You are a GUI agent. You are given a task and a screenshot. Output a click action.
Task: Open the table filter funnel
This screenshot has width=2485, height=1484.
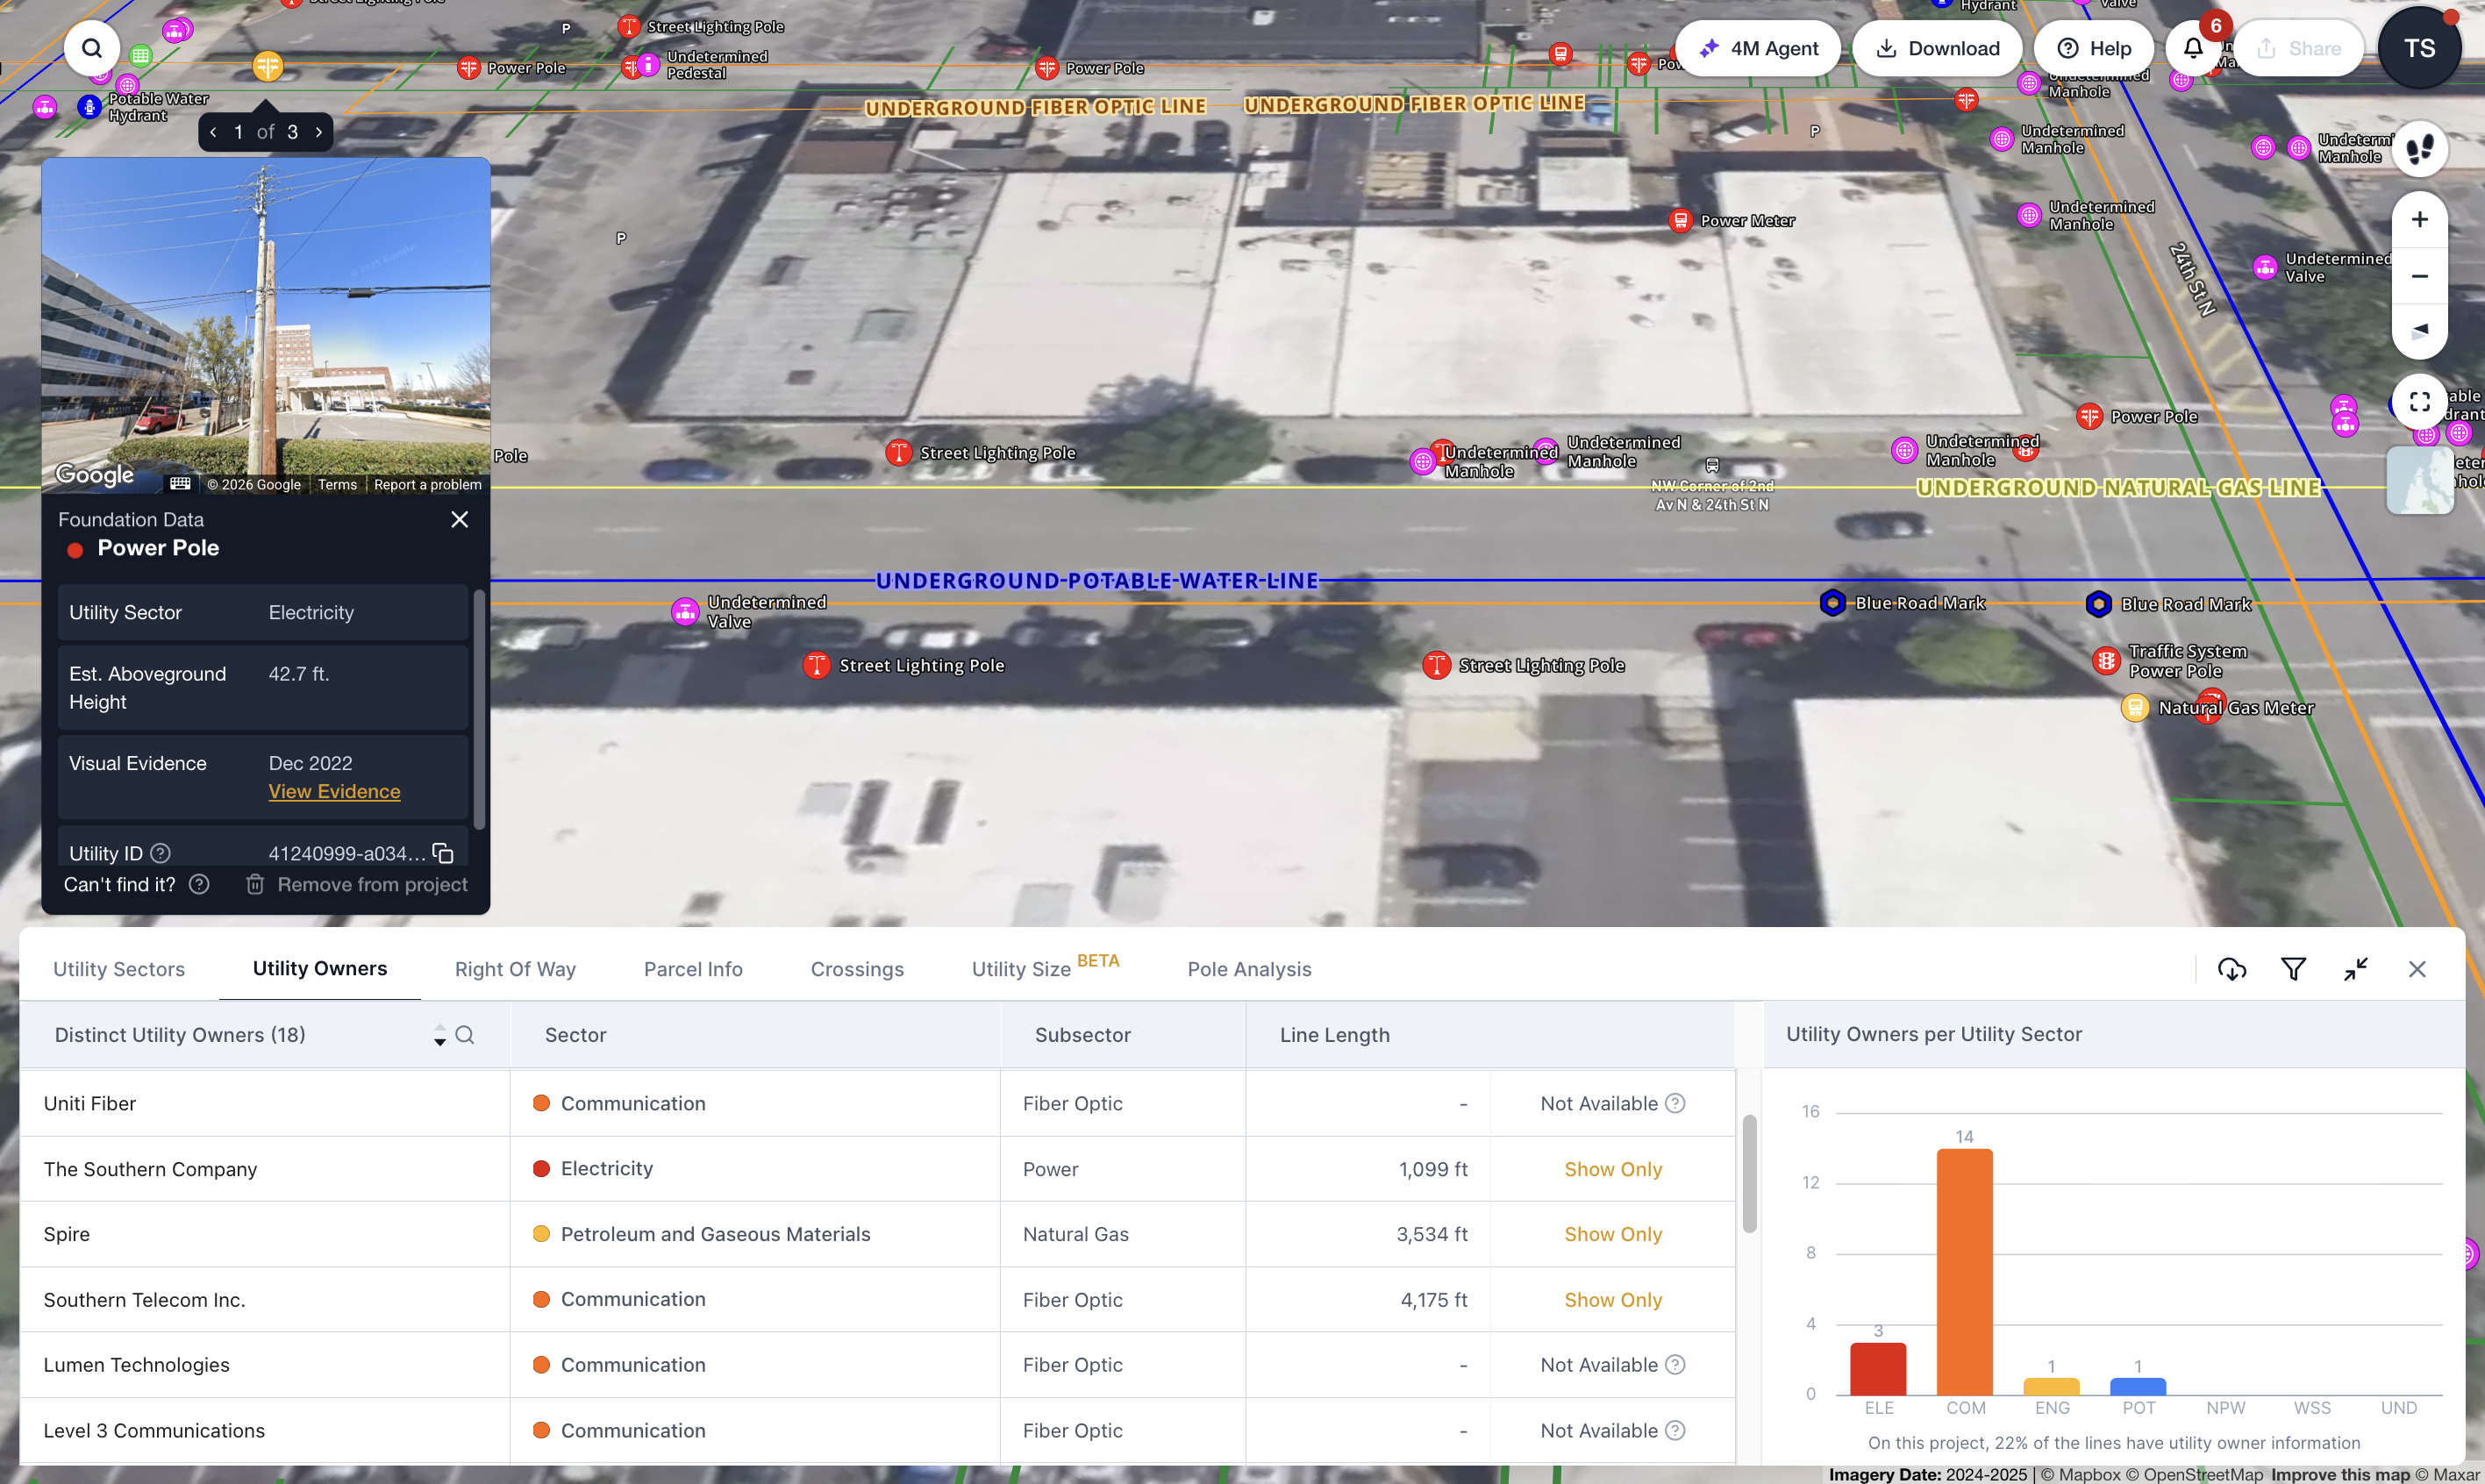click(x=2294, y=969)
